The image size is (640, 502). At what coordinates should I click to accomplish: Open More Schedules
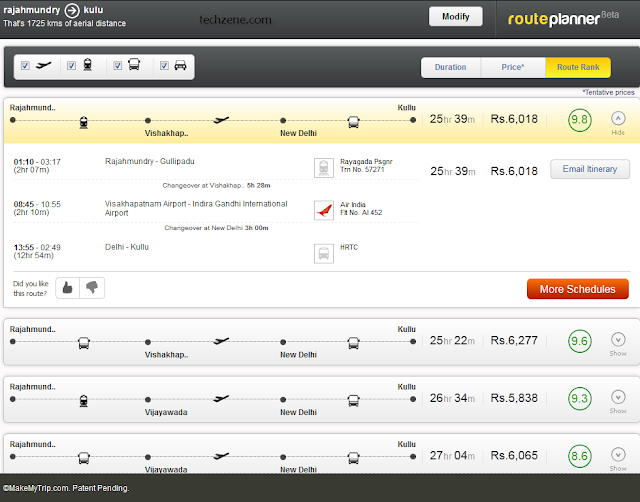[578, 289]
